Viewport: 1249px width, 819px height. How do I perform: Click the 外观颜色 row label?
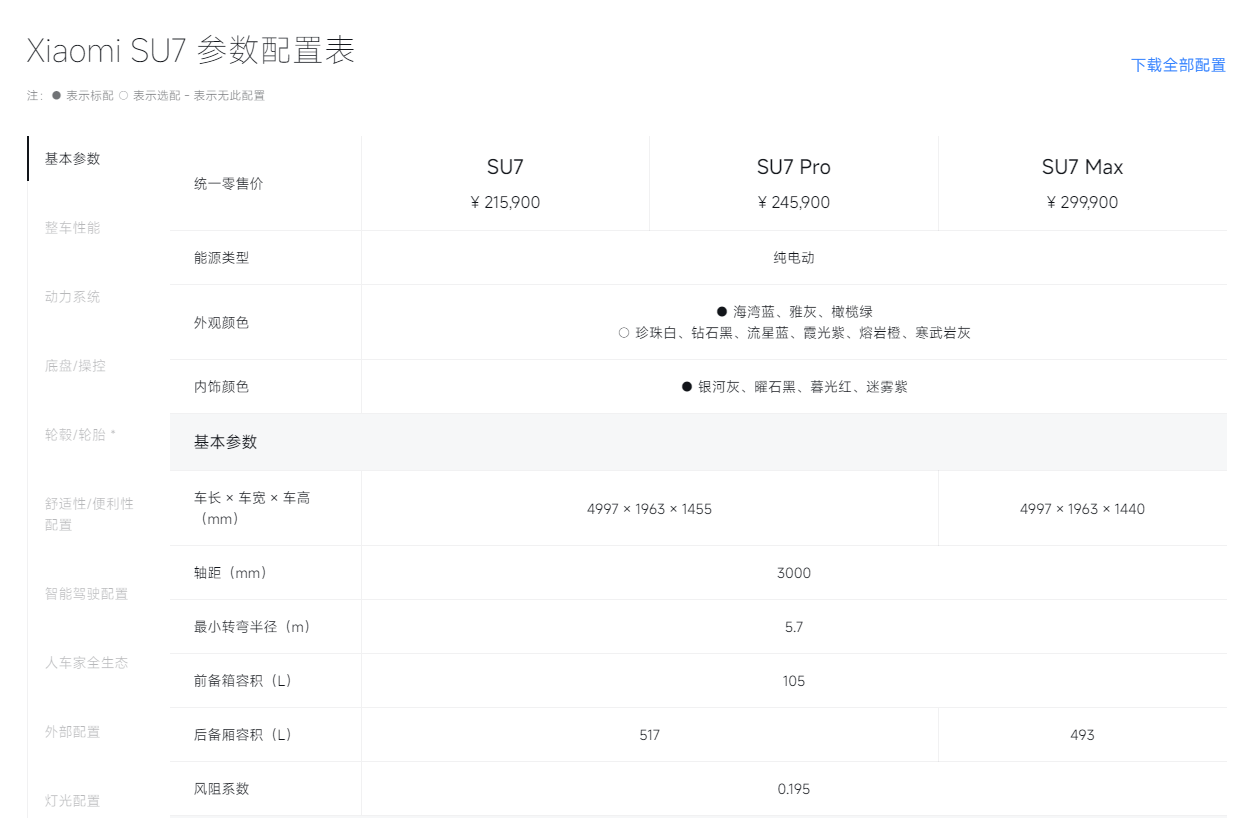[222, 323]
